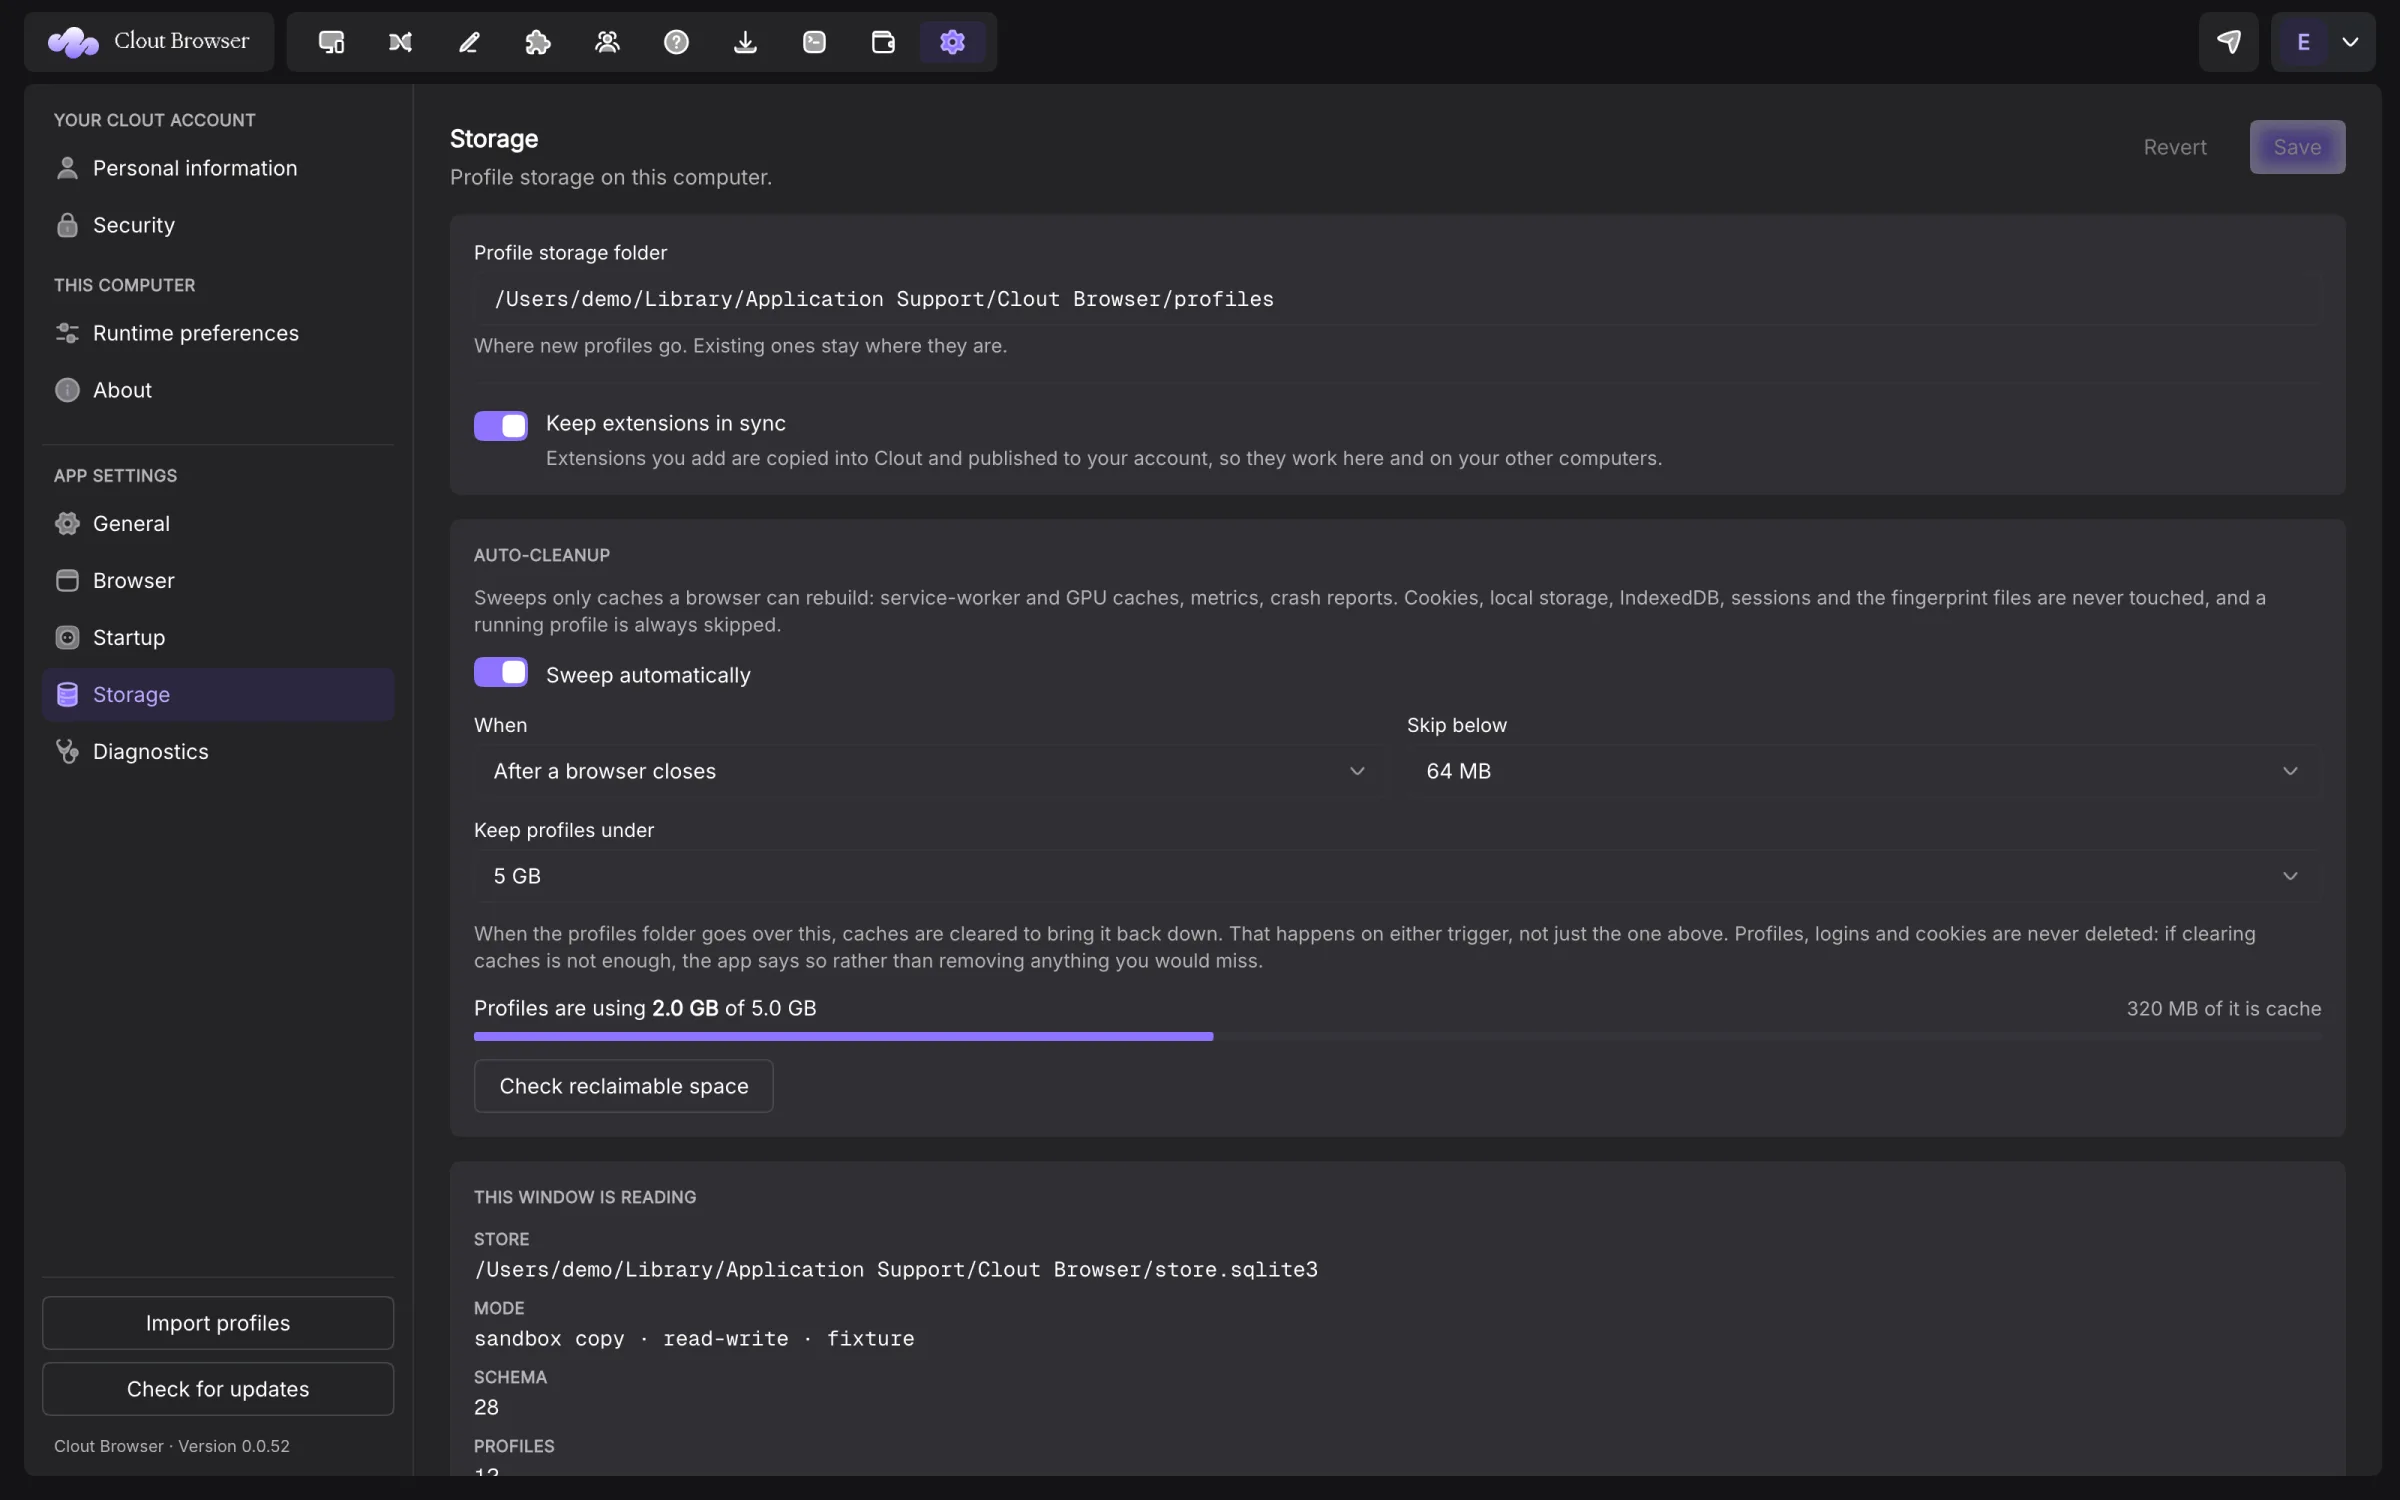2400x1500 pixels.
Task: Click the person icon beside Personal information
Action: tap(67, 168)
